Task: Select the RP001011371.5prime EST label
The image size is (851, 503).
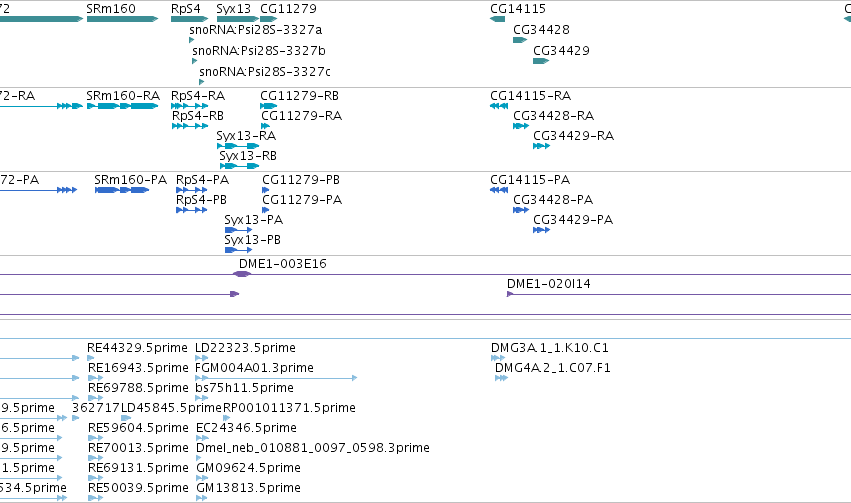Action: tap(289, 409)
